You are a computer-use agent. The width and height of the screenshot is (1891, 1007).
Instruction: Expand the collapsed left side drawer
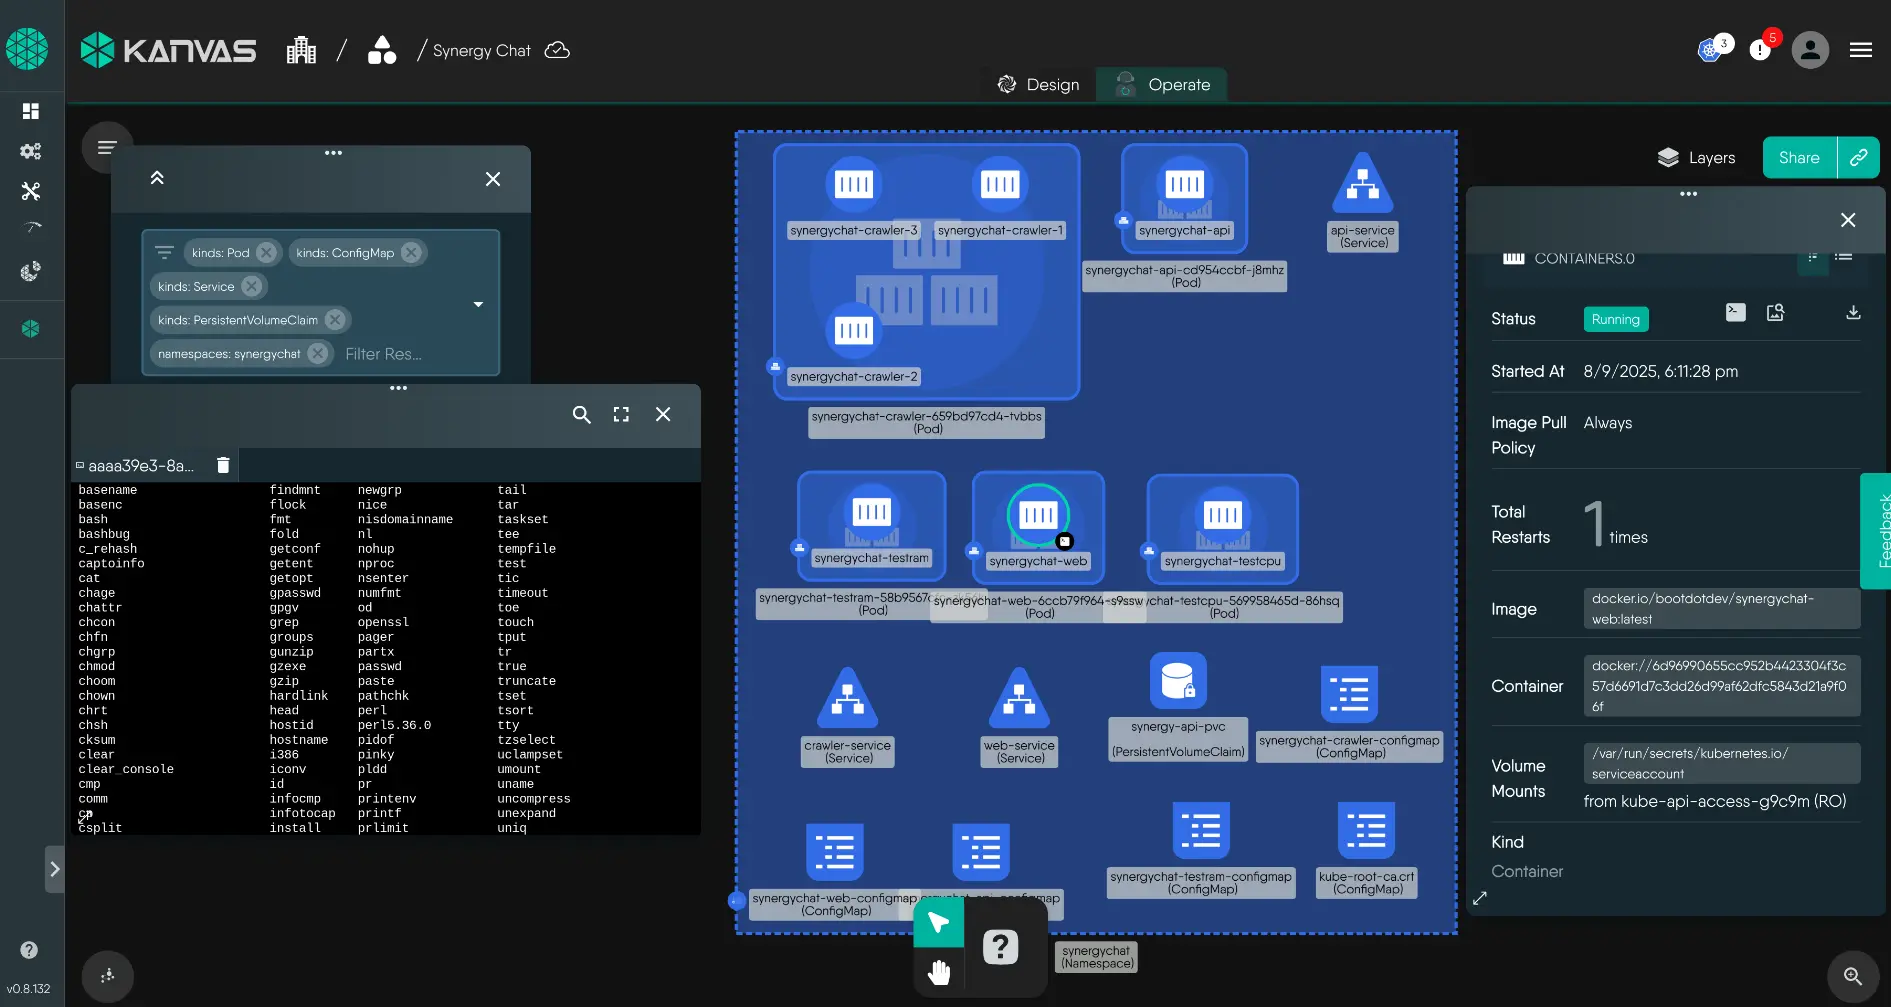click(x=55, y=869)
